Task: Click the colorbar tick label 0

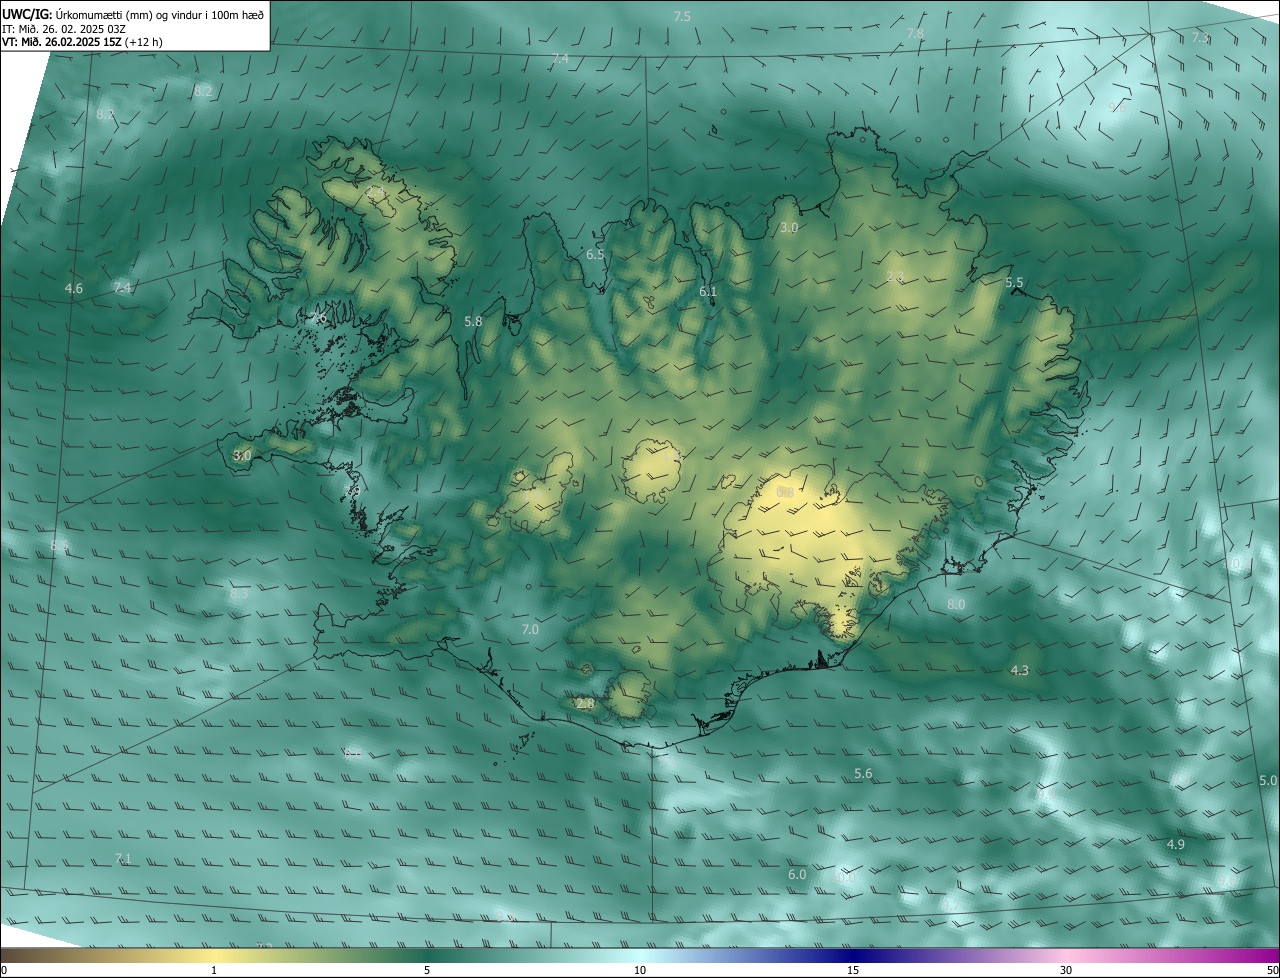Action: point(4,970)
